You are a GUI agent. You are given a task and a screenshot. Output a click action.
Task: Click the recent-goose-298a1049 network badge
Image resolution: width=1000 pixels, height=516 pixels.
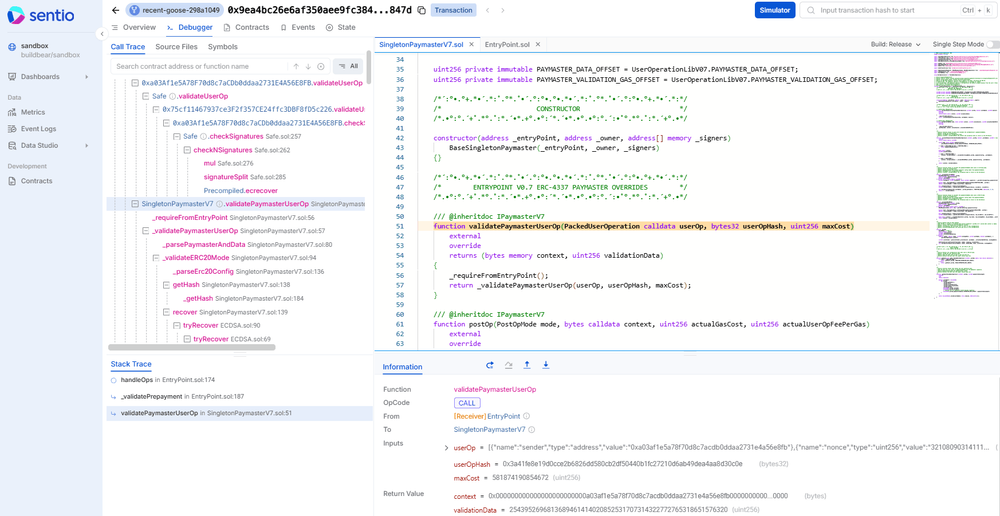pyautogui.click(x=173, y=10)
